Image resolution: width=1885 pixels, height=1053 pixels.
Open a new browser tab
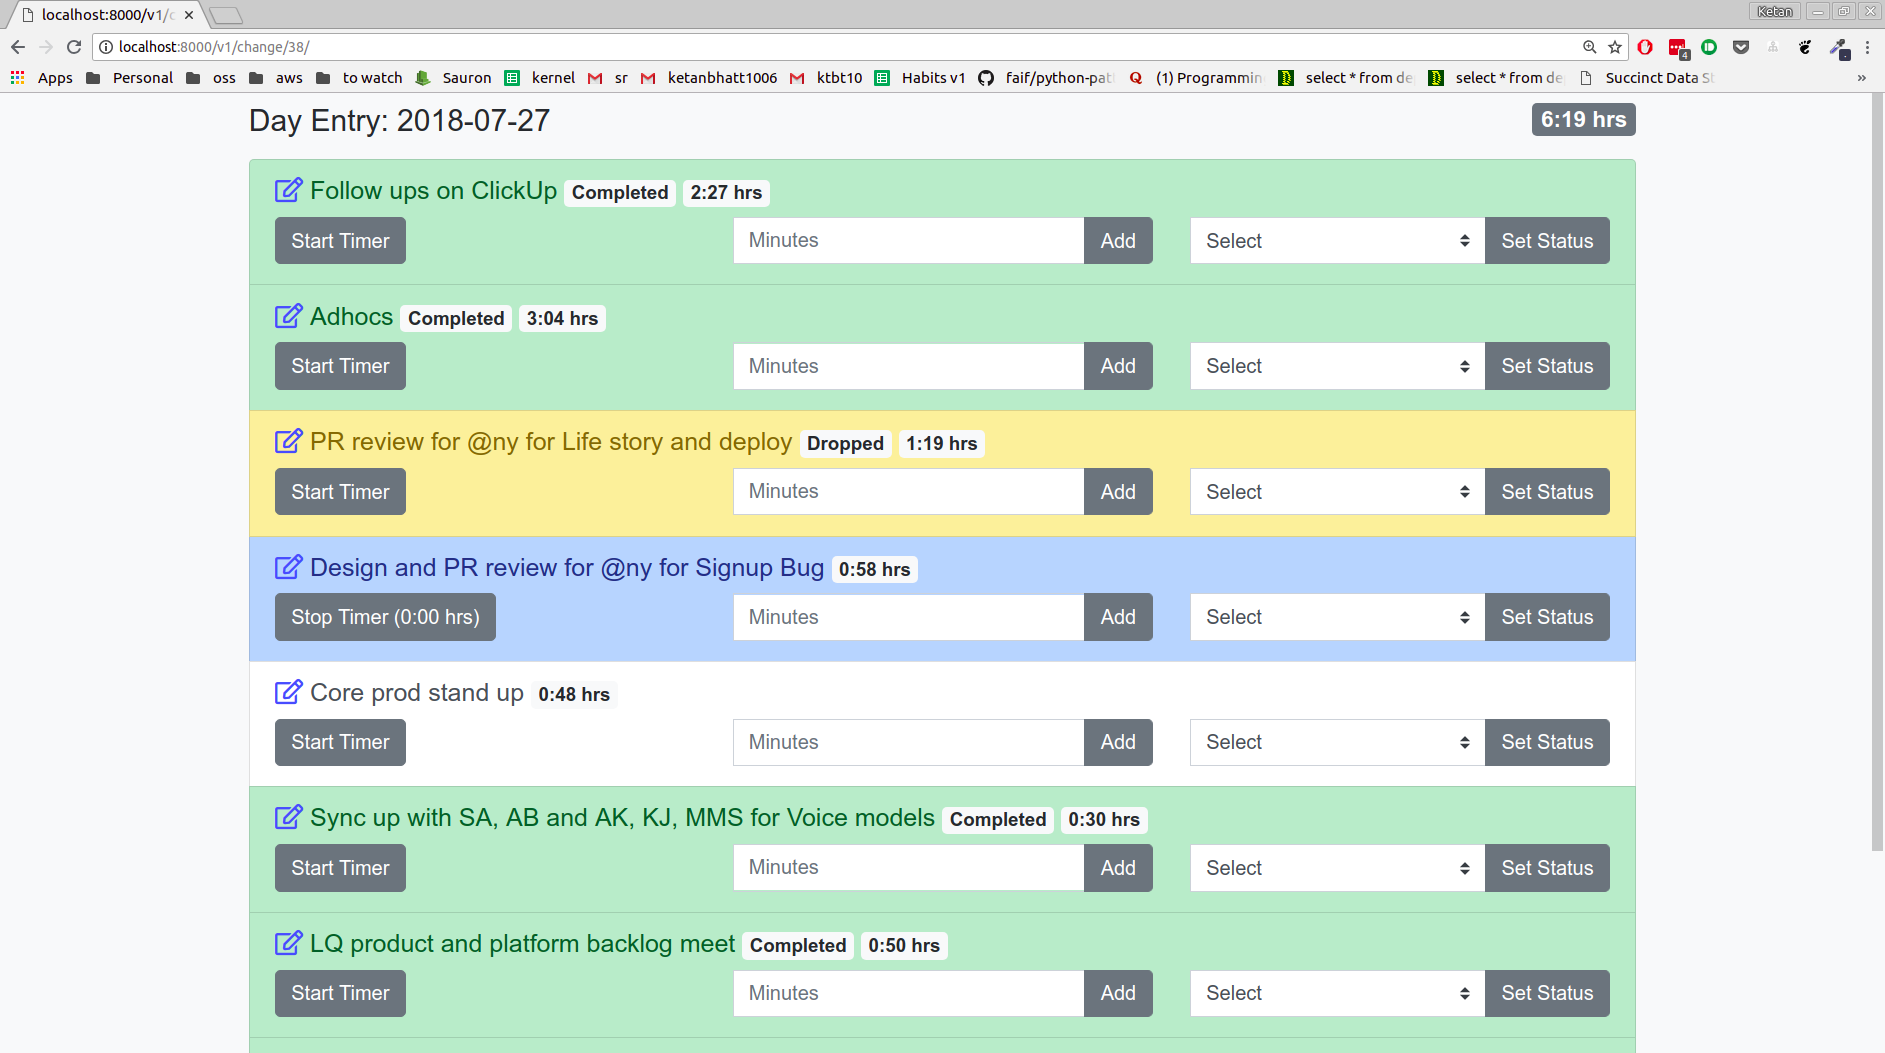(226, 15)
